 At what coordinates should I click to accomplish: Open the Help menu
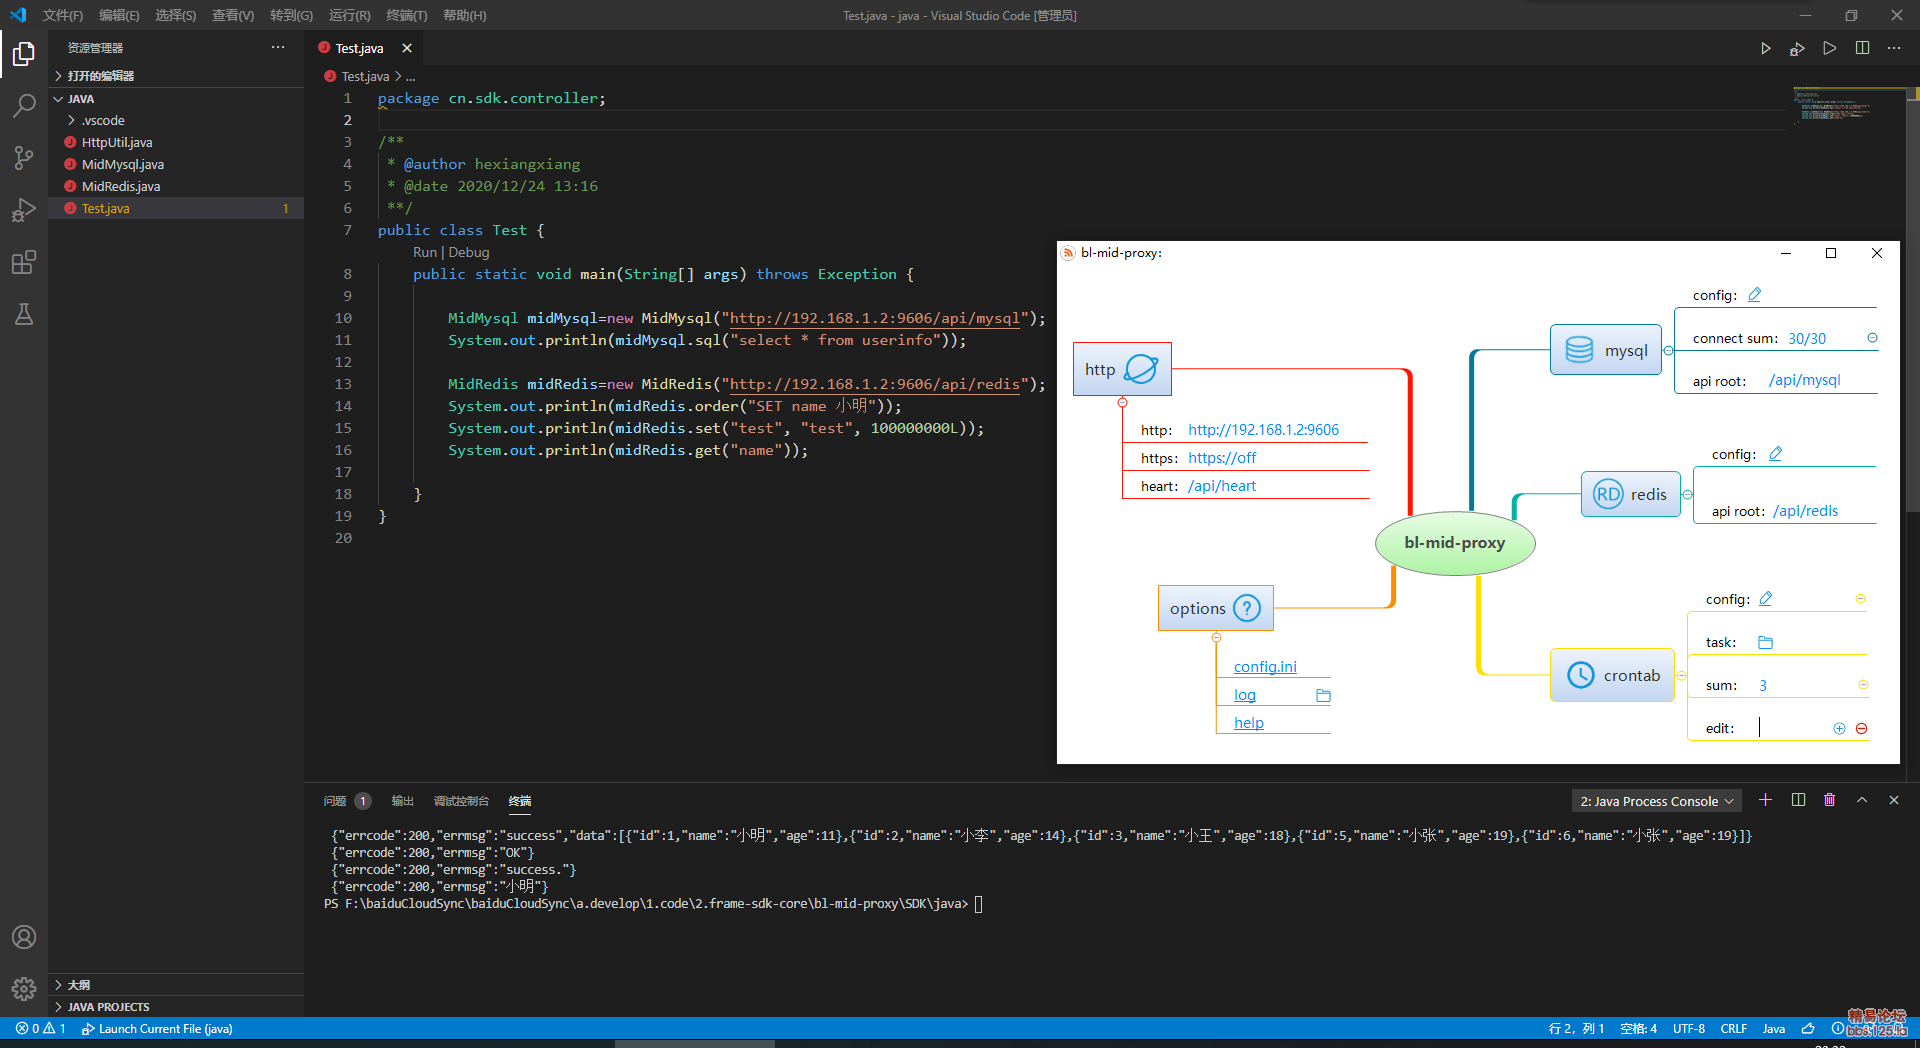464,15
